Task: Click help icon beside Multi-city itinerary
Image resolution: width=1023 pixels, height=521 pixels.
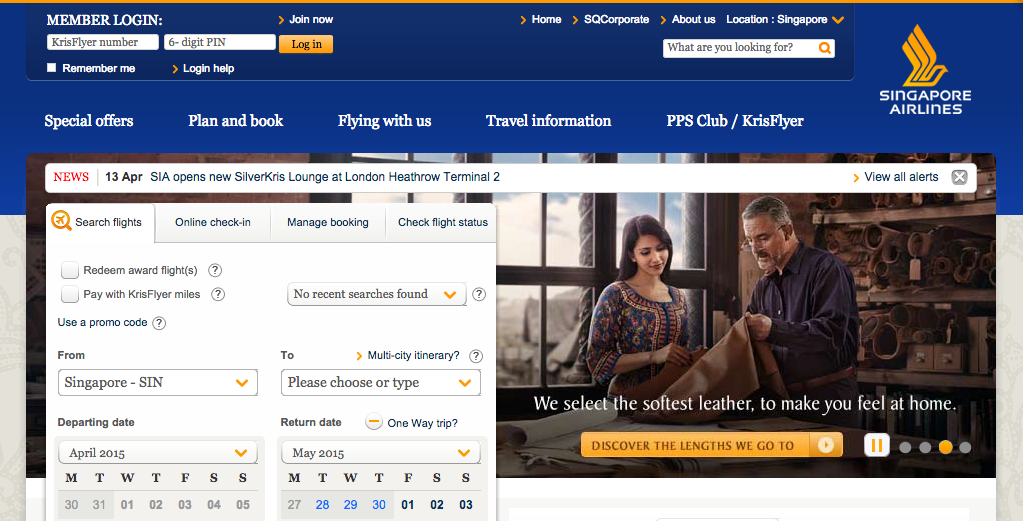Action: pos(476,356)
